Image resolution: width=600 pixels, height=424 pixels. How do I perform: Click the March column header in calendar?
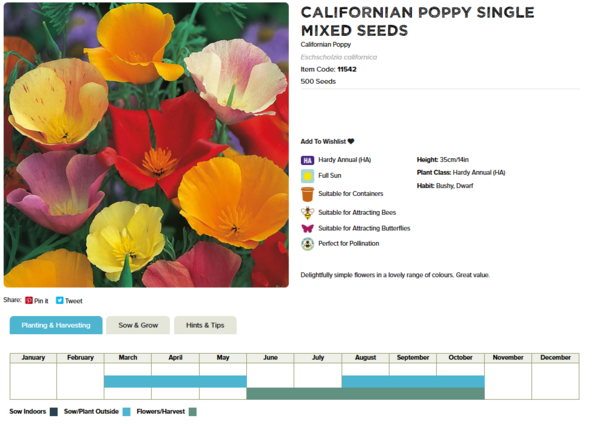coord(128,357)
